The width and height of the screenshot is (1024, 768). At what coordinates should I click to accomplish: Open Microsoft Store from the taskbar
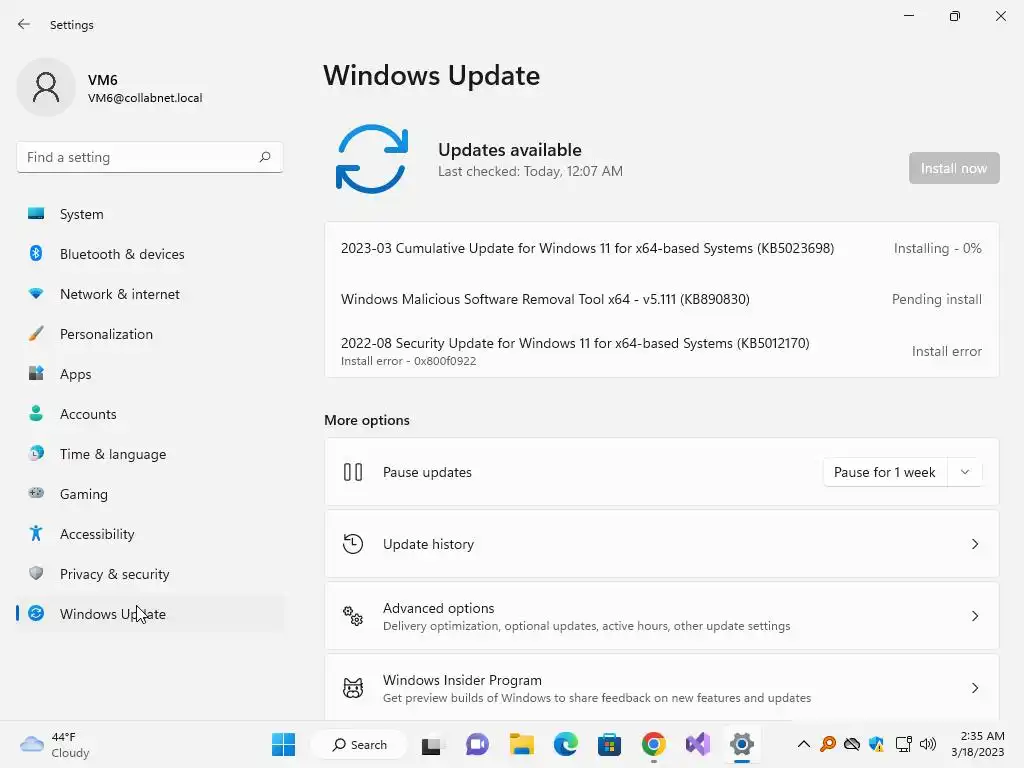point(609,744)
